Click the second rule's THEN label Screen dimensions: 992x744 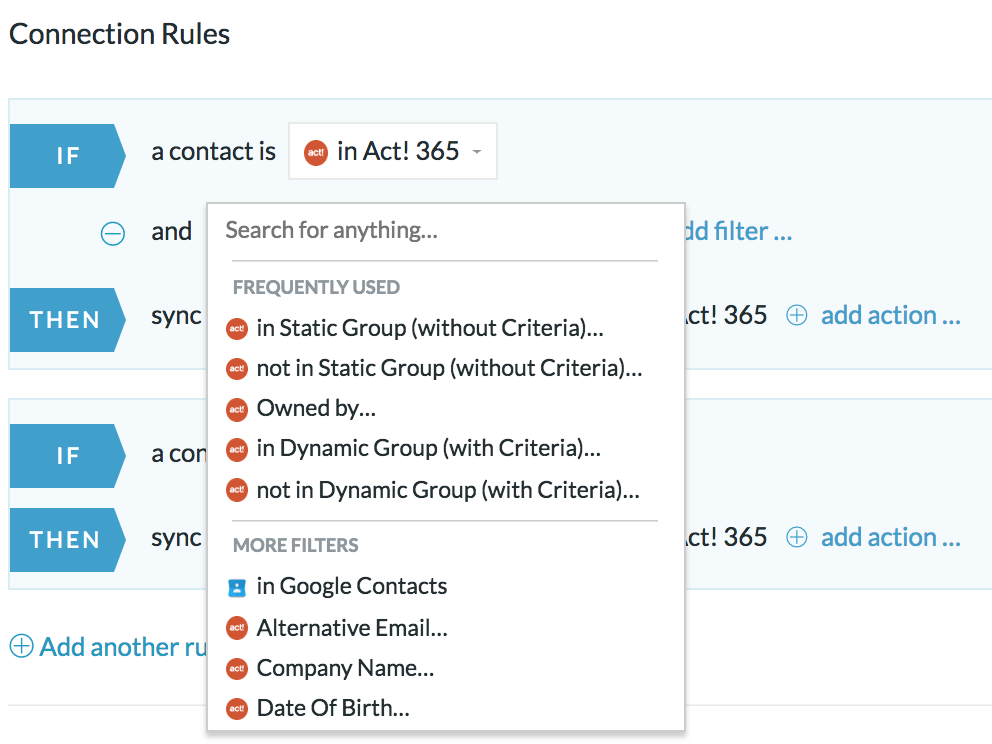[x=68, y=540]
